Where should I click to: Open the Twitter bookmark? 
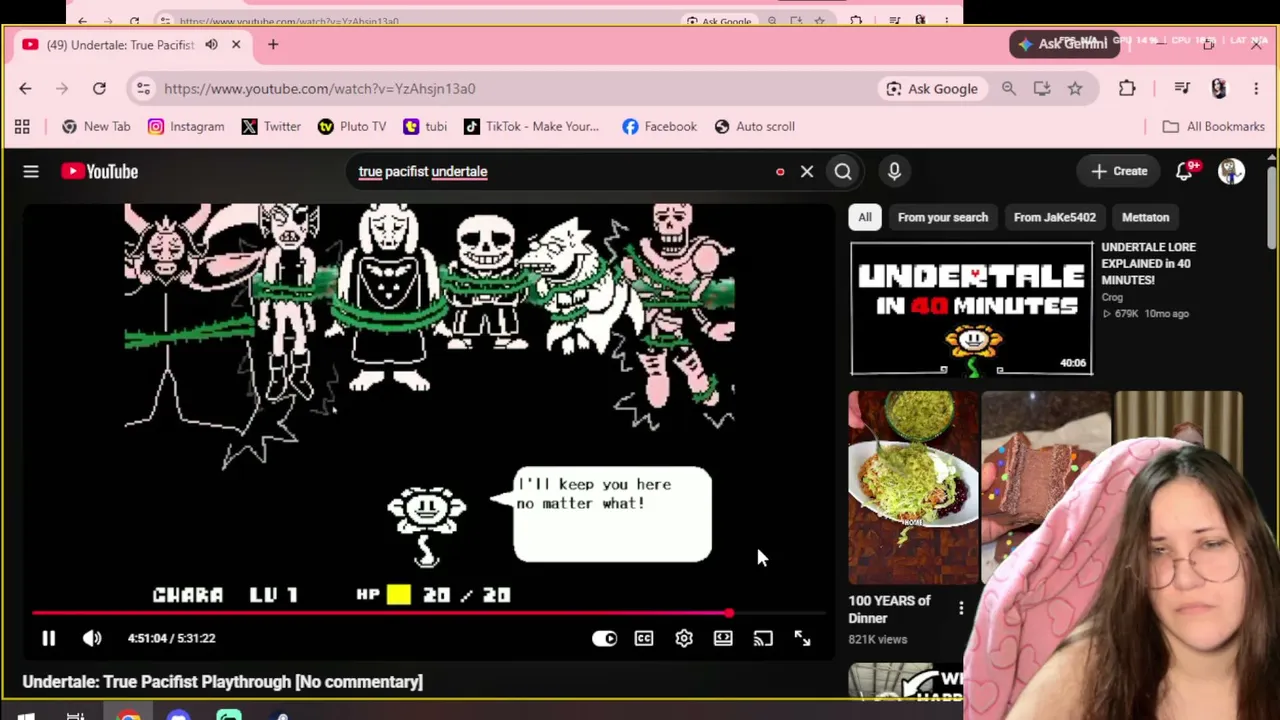[271, 127]
